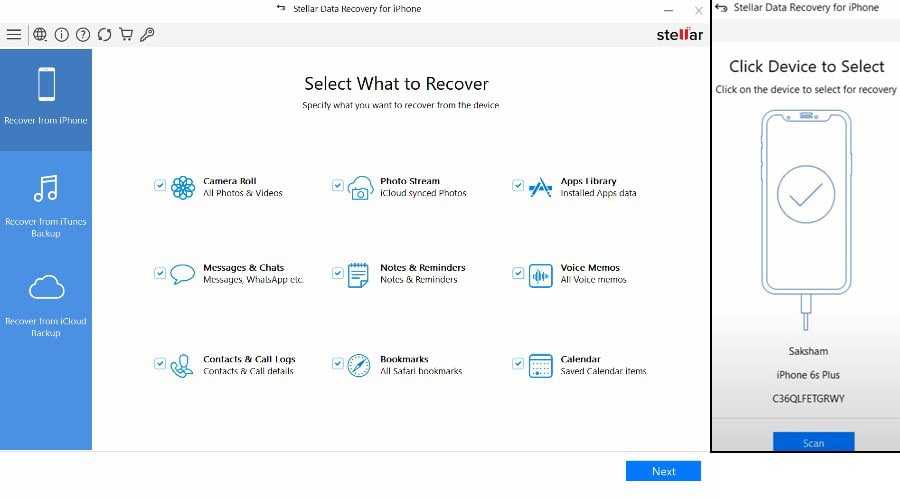This screenshot has height=500, width=900.
Task: Minimize the main Stellar window
Action: (668, 10)
